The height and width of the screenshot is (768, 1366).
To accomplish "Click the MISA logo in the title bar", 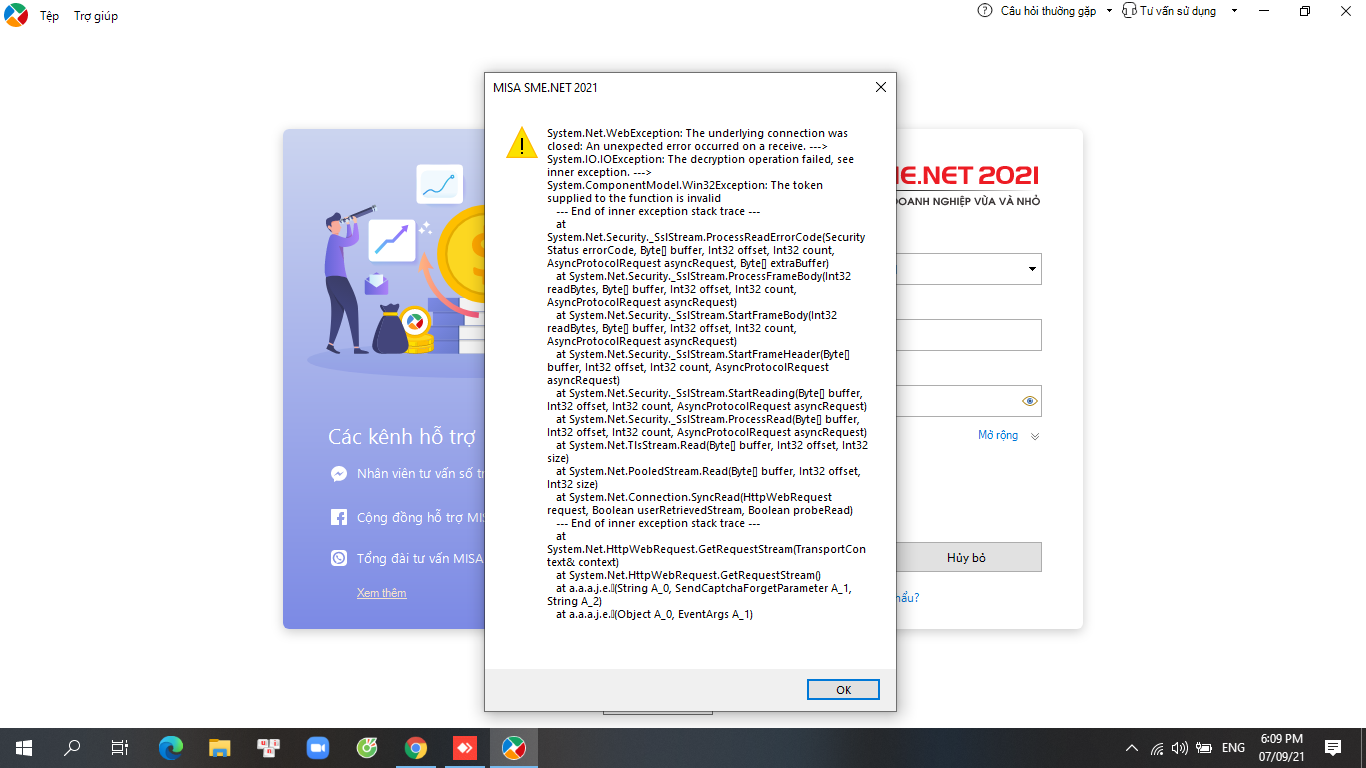I will pos(16,15).
